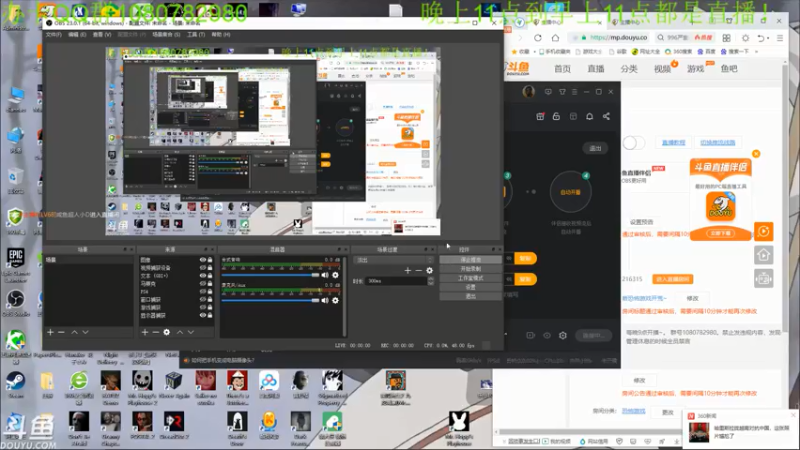Flip the white switch on the Douyu page
Screen dimensions: 800x450
click(x=634, y=142)
